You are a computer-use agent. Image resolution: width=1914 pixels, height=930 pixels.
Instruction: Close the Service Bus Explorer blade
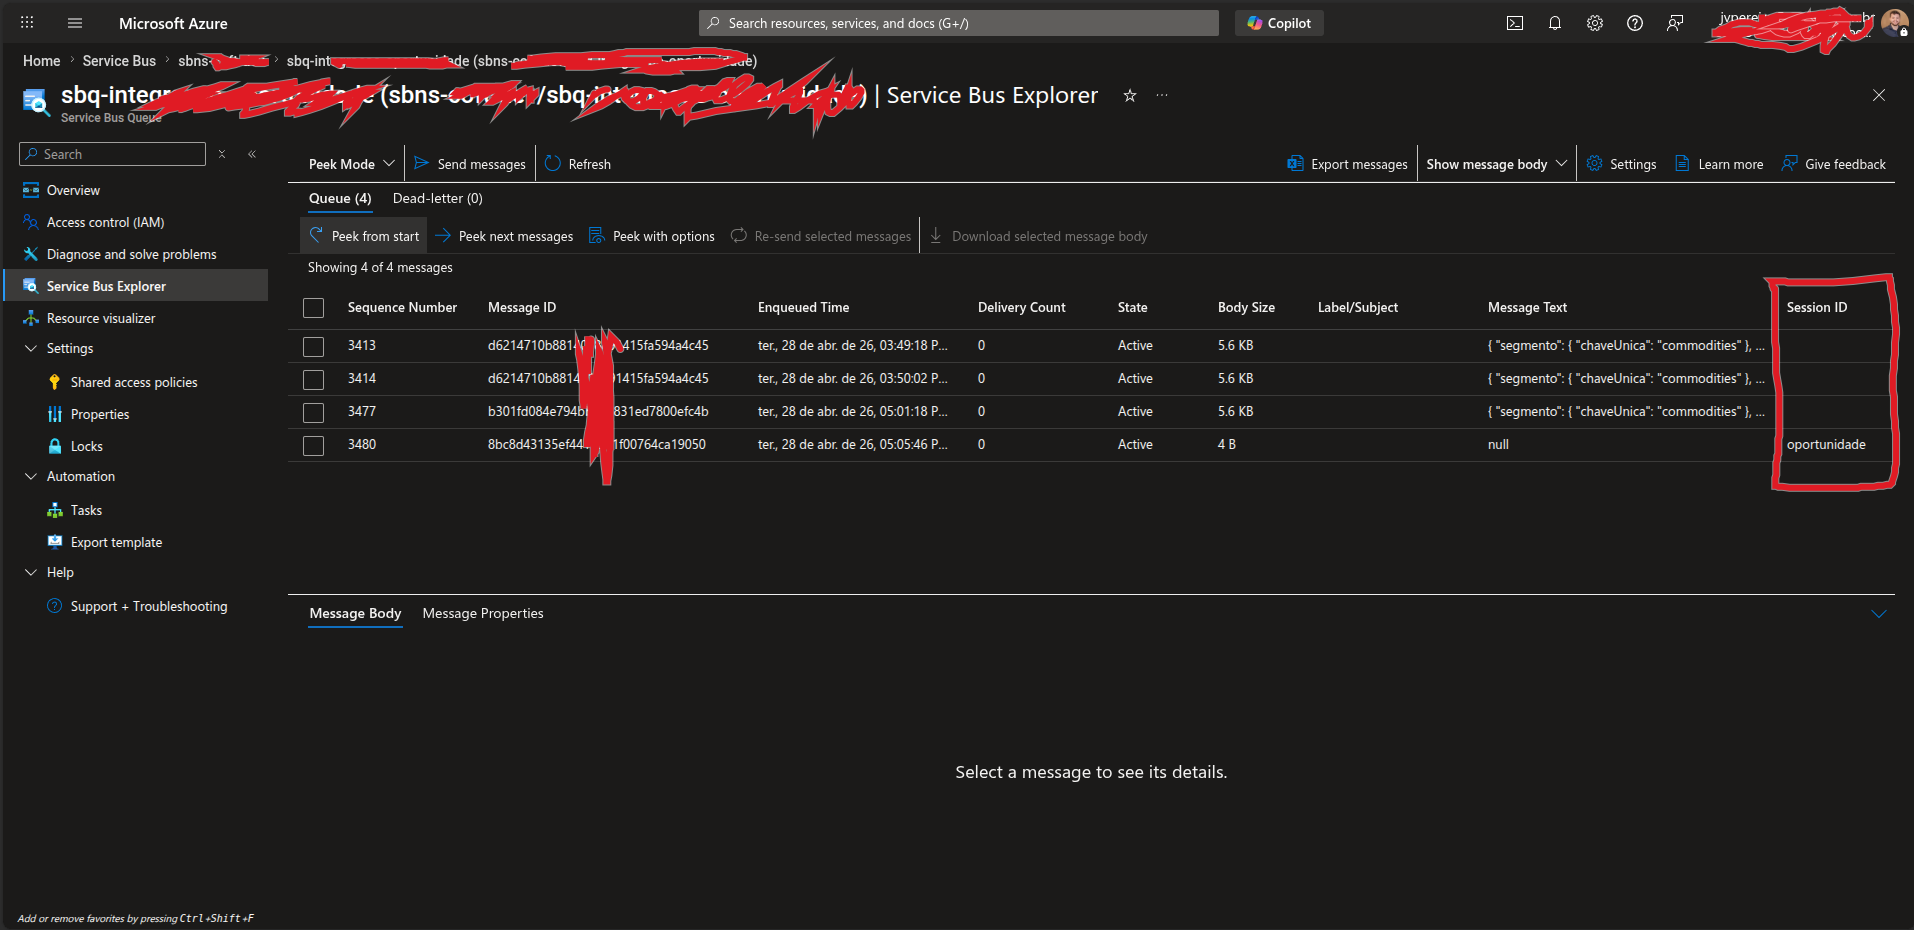tap(1879, 96)
